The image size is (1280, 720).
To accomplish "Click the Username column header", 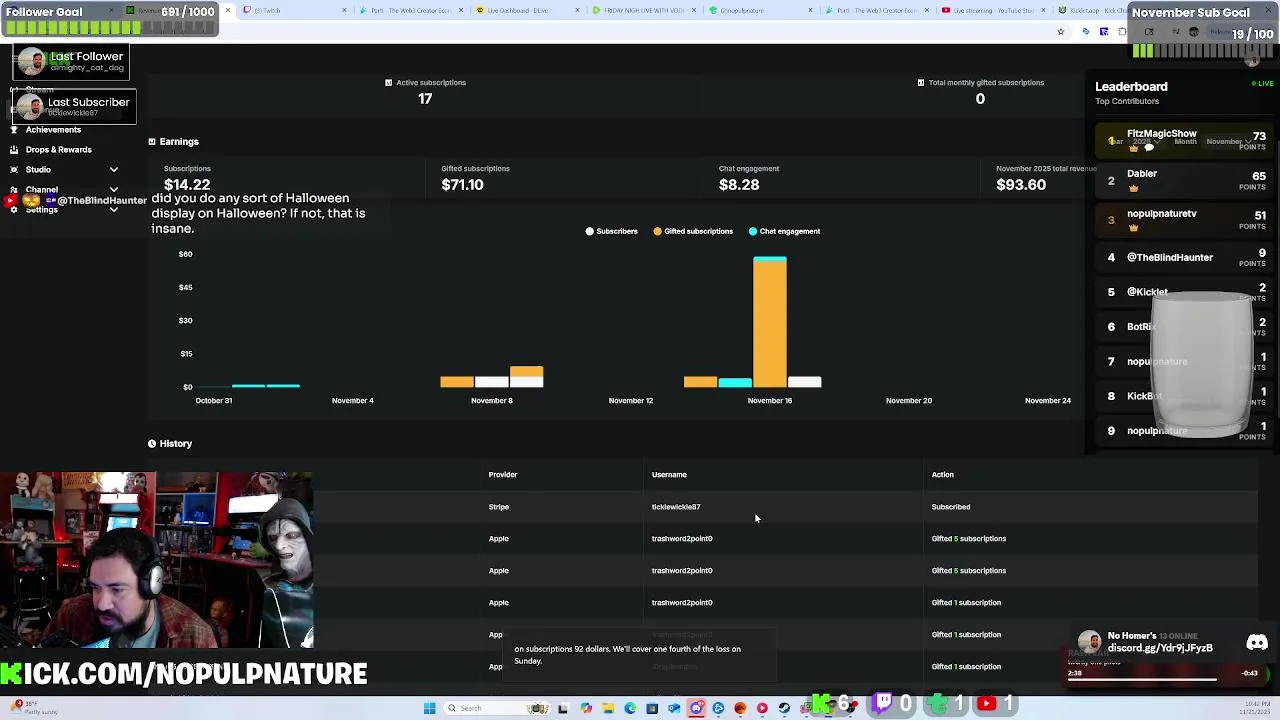I will pyautogui.click(x=669, y=475).
